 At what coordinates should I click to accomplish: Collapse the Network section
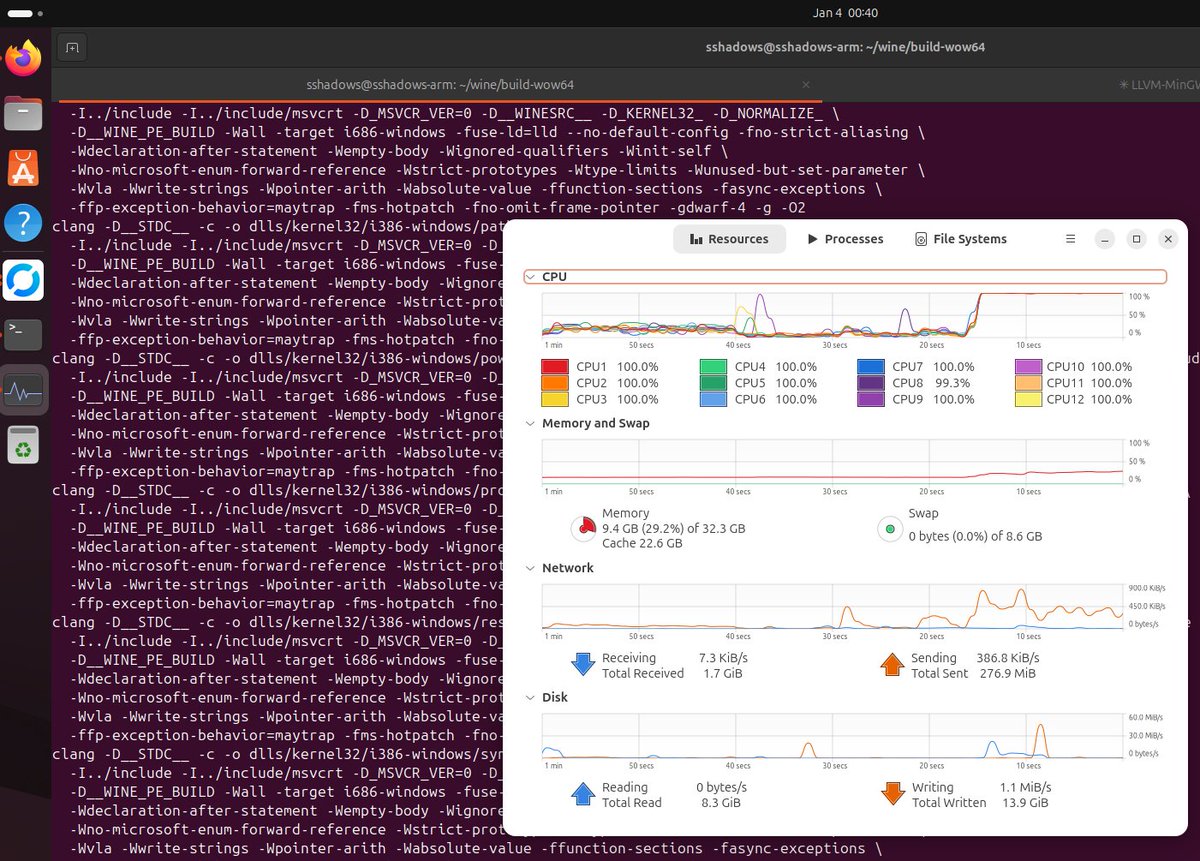point(530,568)
